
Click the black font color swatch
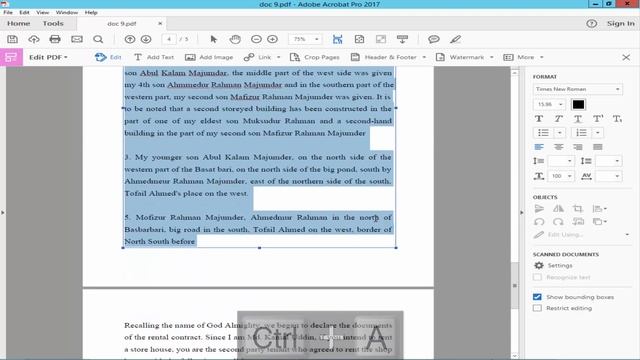click(578, 104)
